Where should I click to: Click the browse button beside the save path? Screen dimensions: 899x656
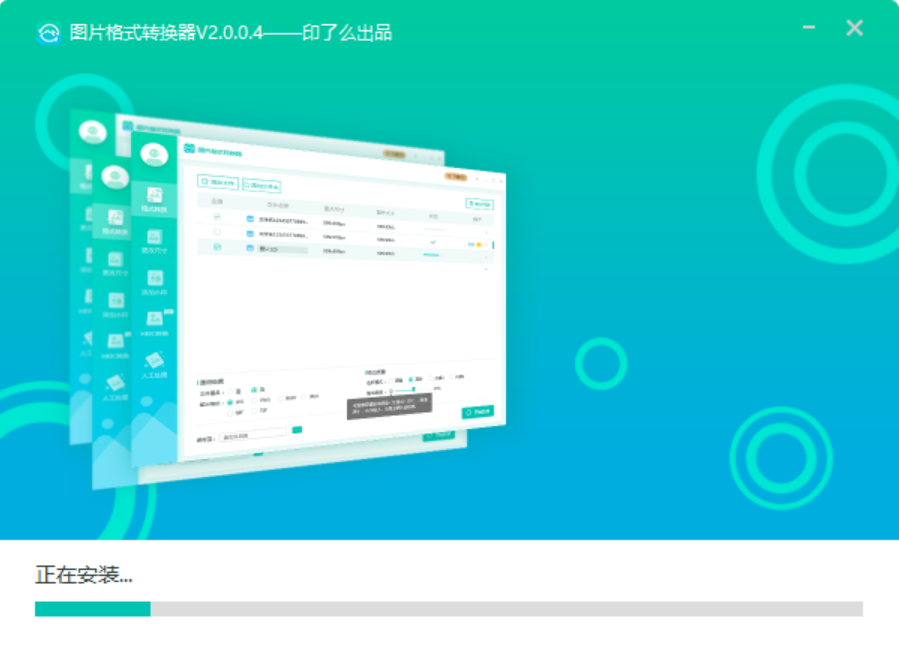(296, 428)
